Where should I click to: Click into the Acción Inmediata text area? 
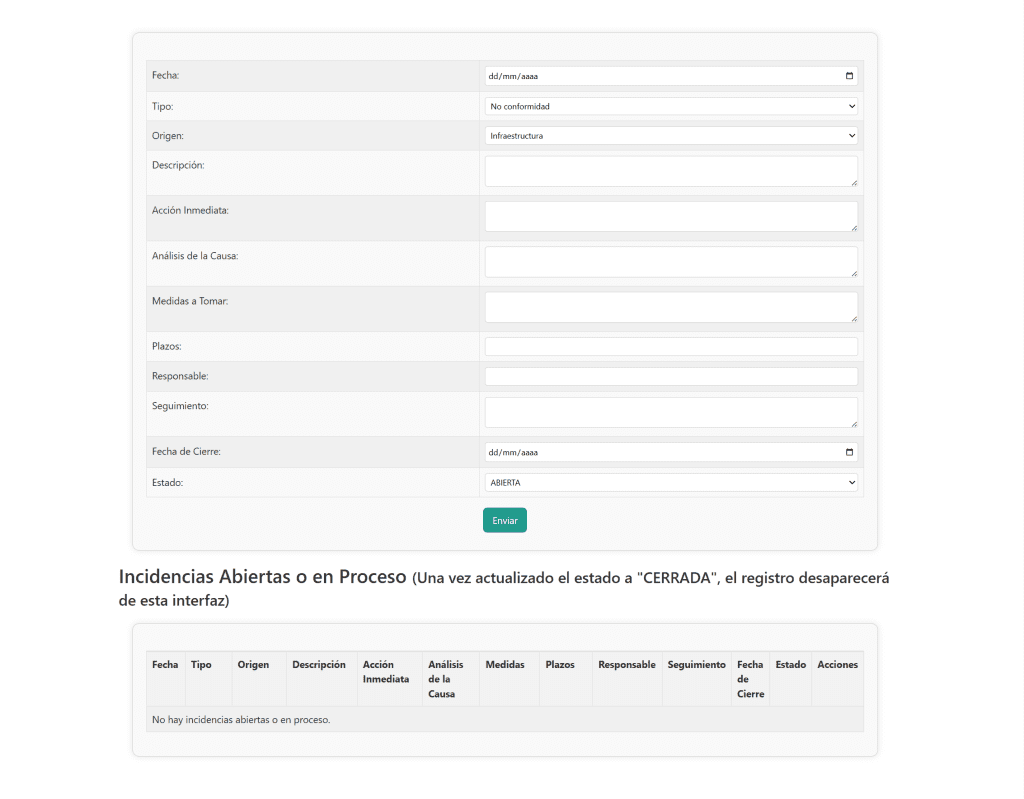tap(670, 216)
